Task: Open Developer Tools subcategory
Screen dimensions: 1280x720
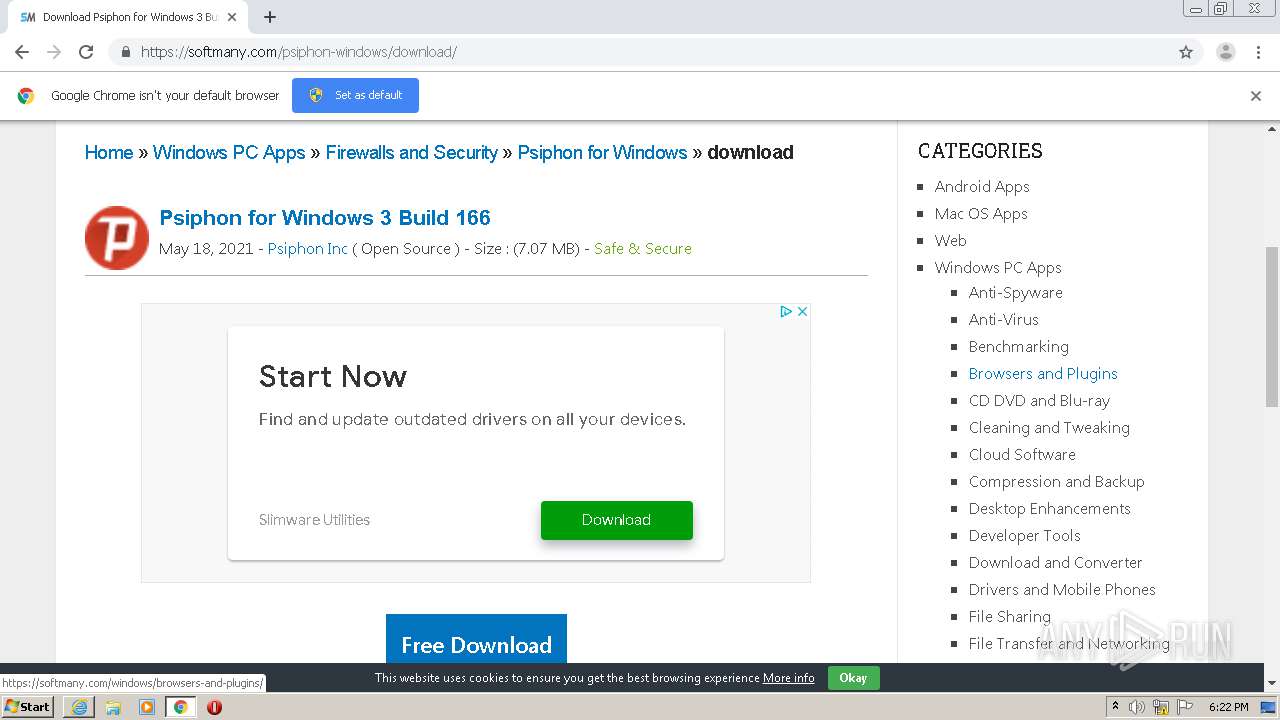Action: click(x=1024, y=536)
